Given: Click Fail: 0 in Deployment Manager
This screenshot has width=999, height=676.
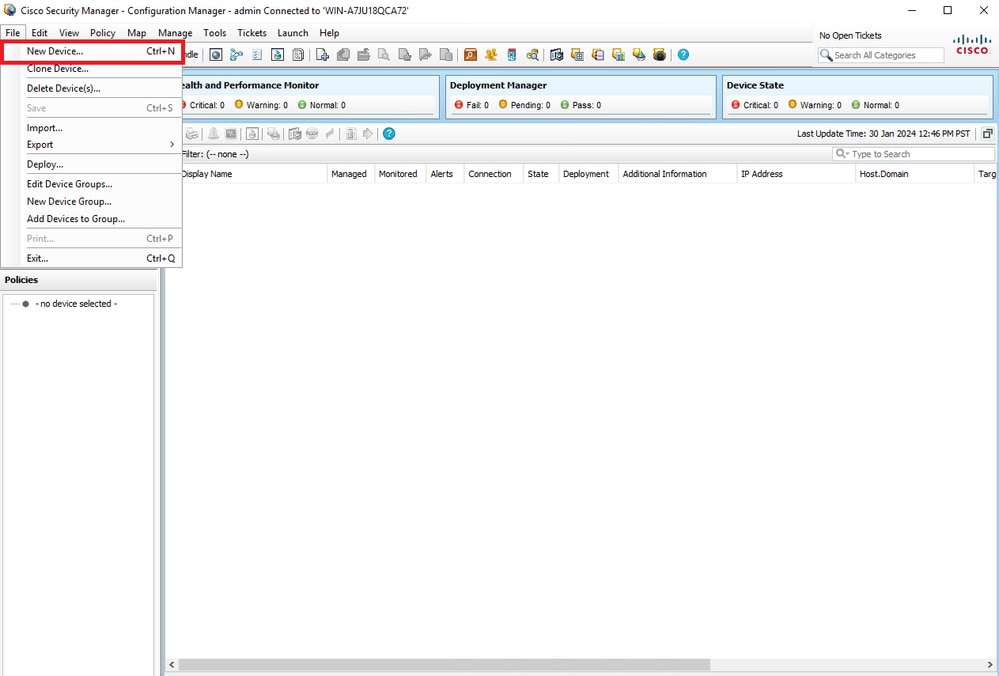Looking at the screenshot, I should click(x=471, y=105).
